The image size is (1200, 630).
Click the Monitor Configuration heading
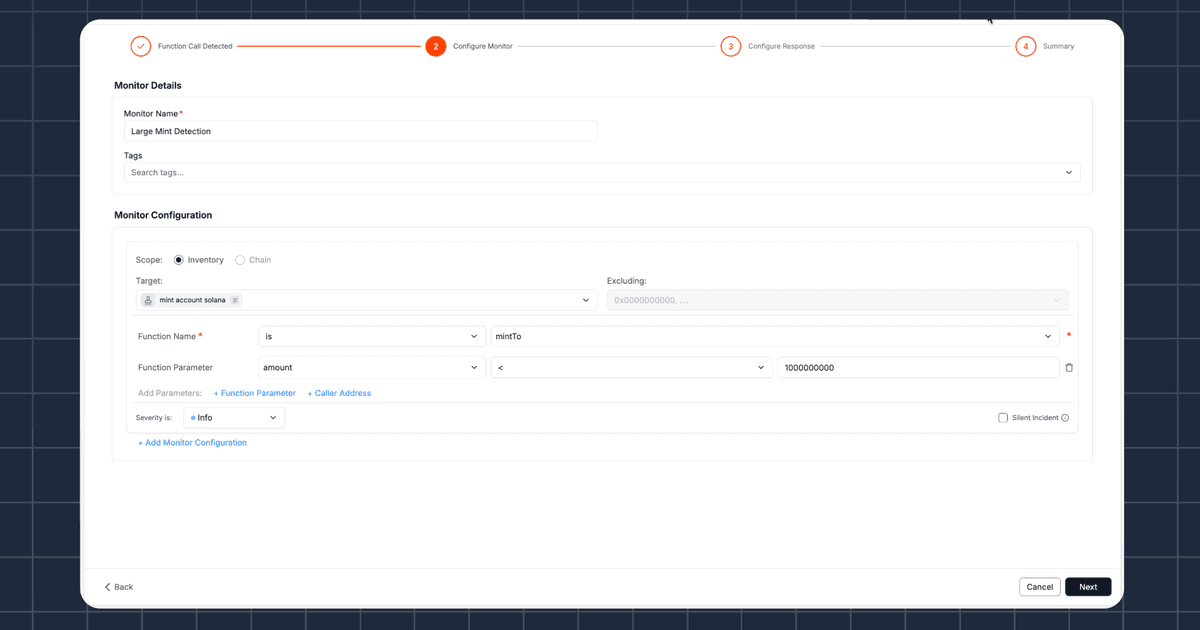pos(163,215)
